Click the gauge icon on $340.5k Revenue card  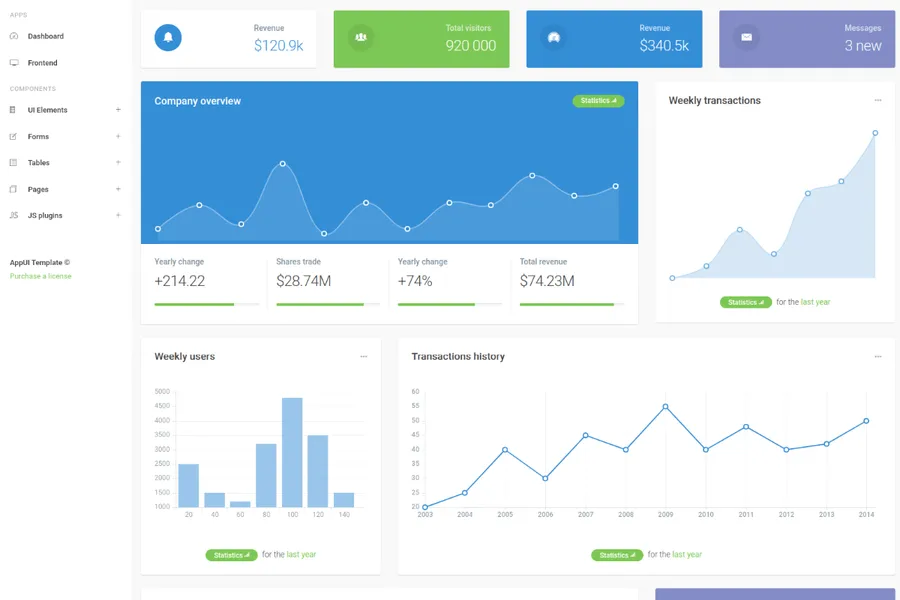point(554,38)
